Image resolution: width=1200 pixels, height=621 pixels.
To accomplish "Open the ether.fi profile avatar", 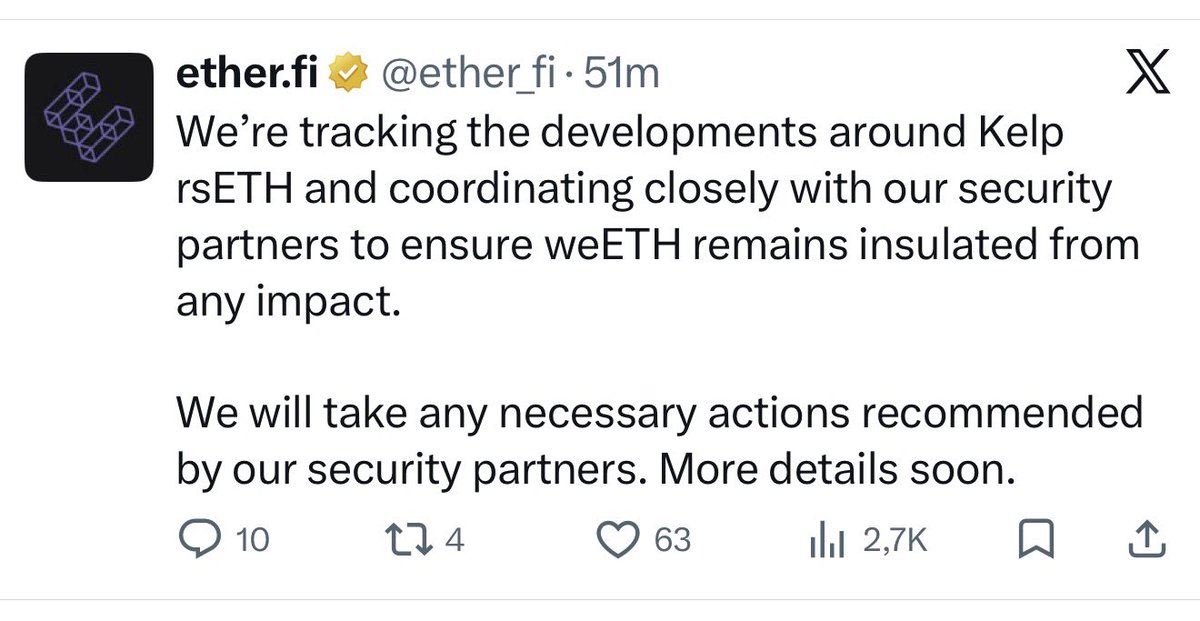I will 87,116.
